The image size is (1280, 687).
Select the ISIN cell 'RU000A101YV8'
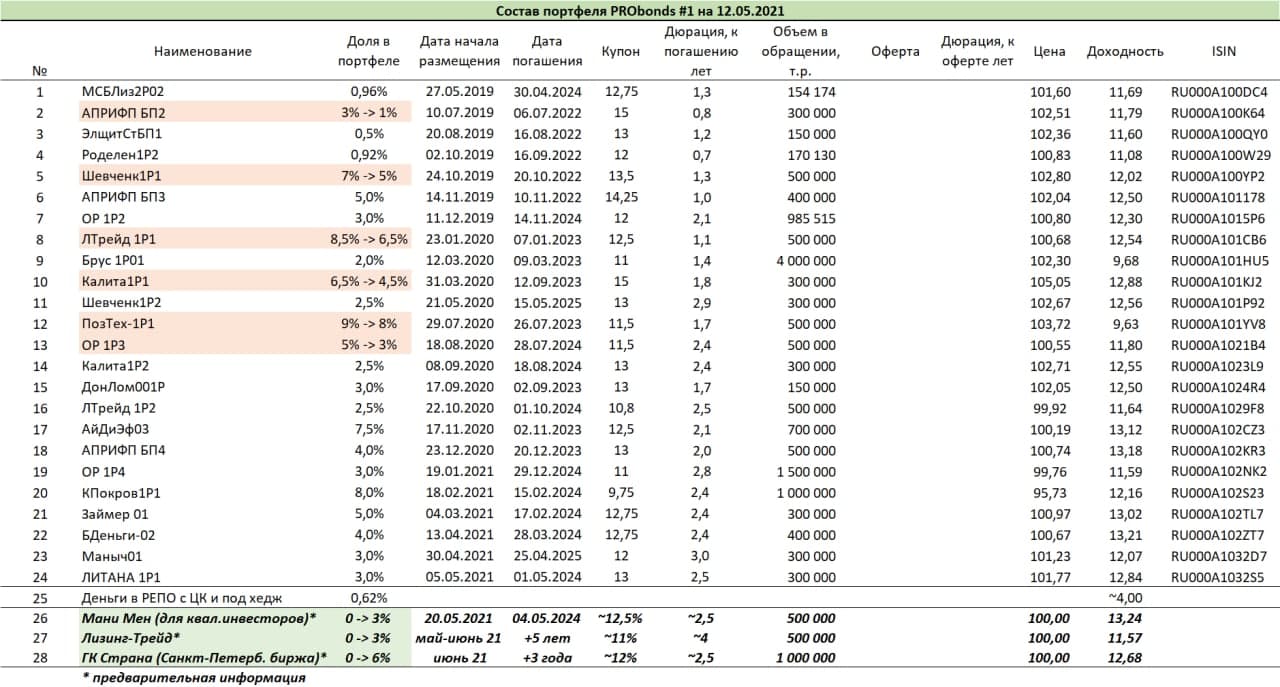[x=1219, y=324]
